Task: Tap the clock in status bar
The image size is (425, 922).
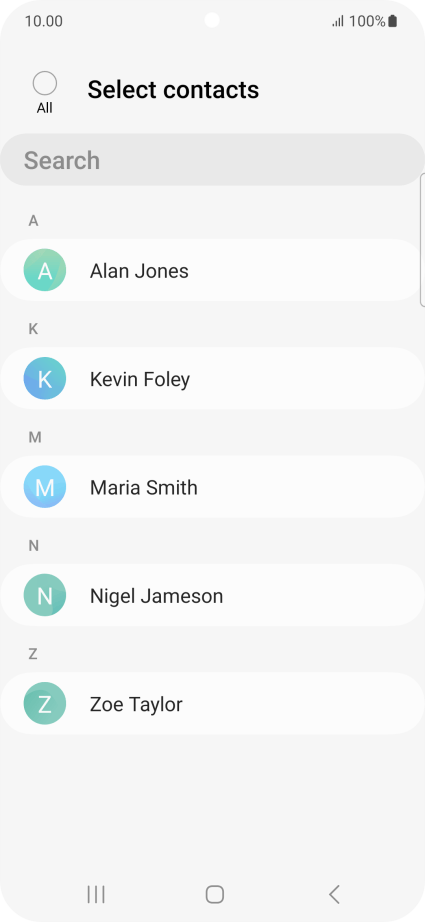Action: pos(43,22)
